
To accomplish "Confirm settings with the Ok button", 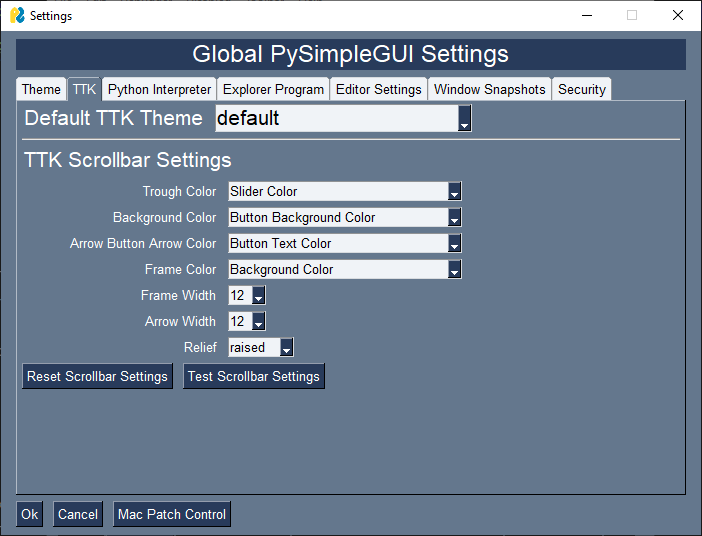I will pos(30,514).
